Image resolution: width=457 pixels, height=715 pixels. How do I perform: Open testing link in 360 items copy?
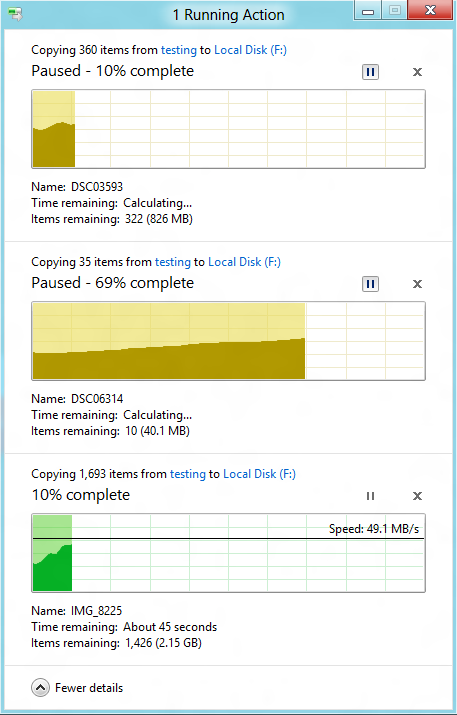click(x=178, y=50)
